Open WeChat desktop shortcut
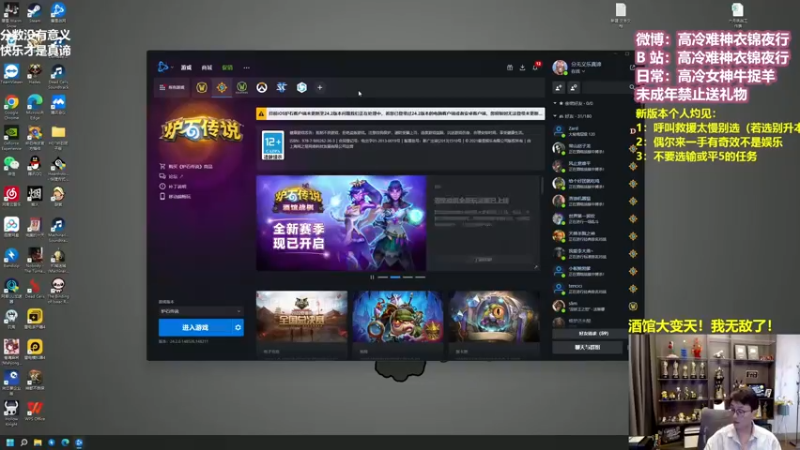Image resolution: width=800 pixels, height=450 pixels. pyautogui.click(x=11, y=166)
